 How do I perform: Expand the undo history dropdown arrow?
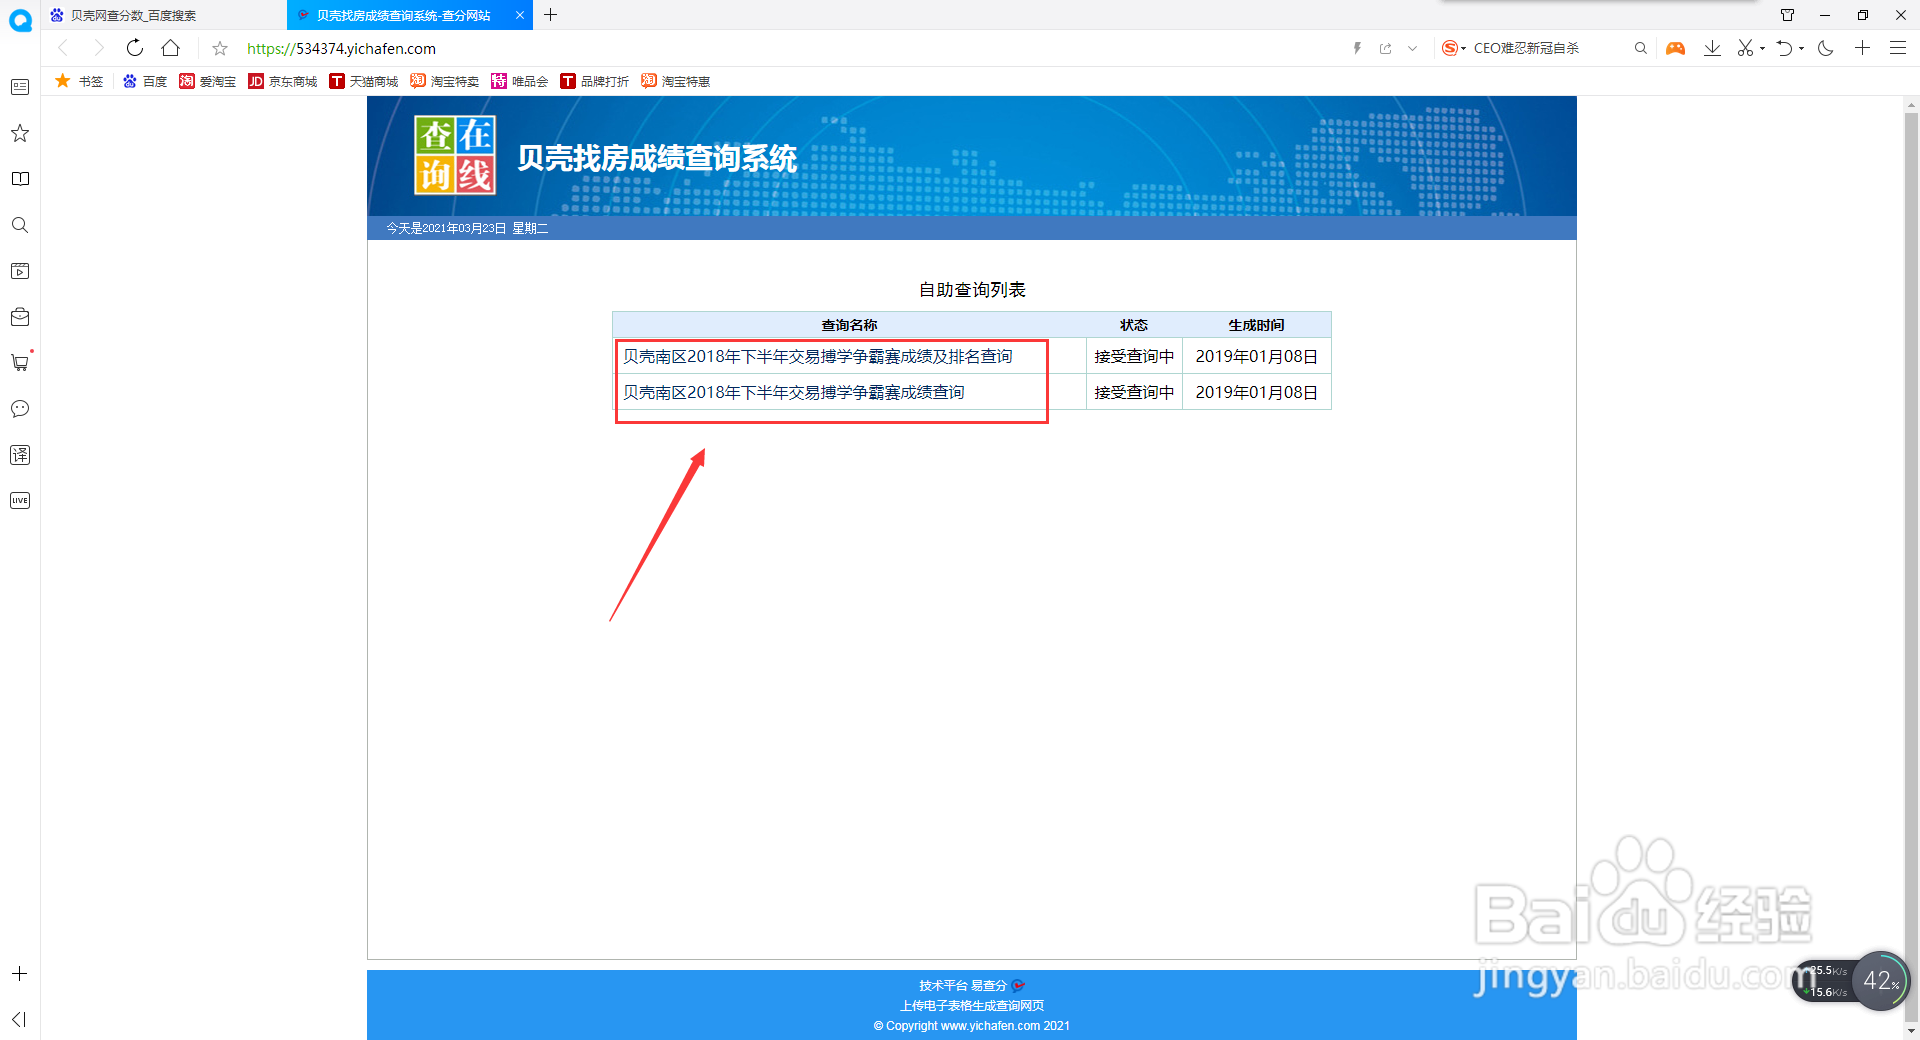[x=1801, y=48]
